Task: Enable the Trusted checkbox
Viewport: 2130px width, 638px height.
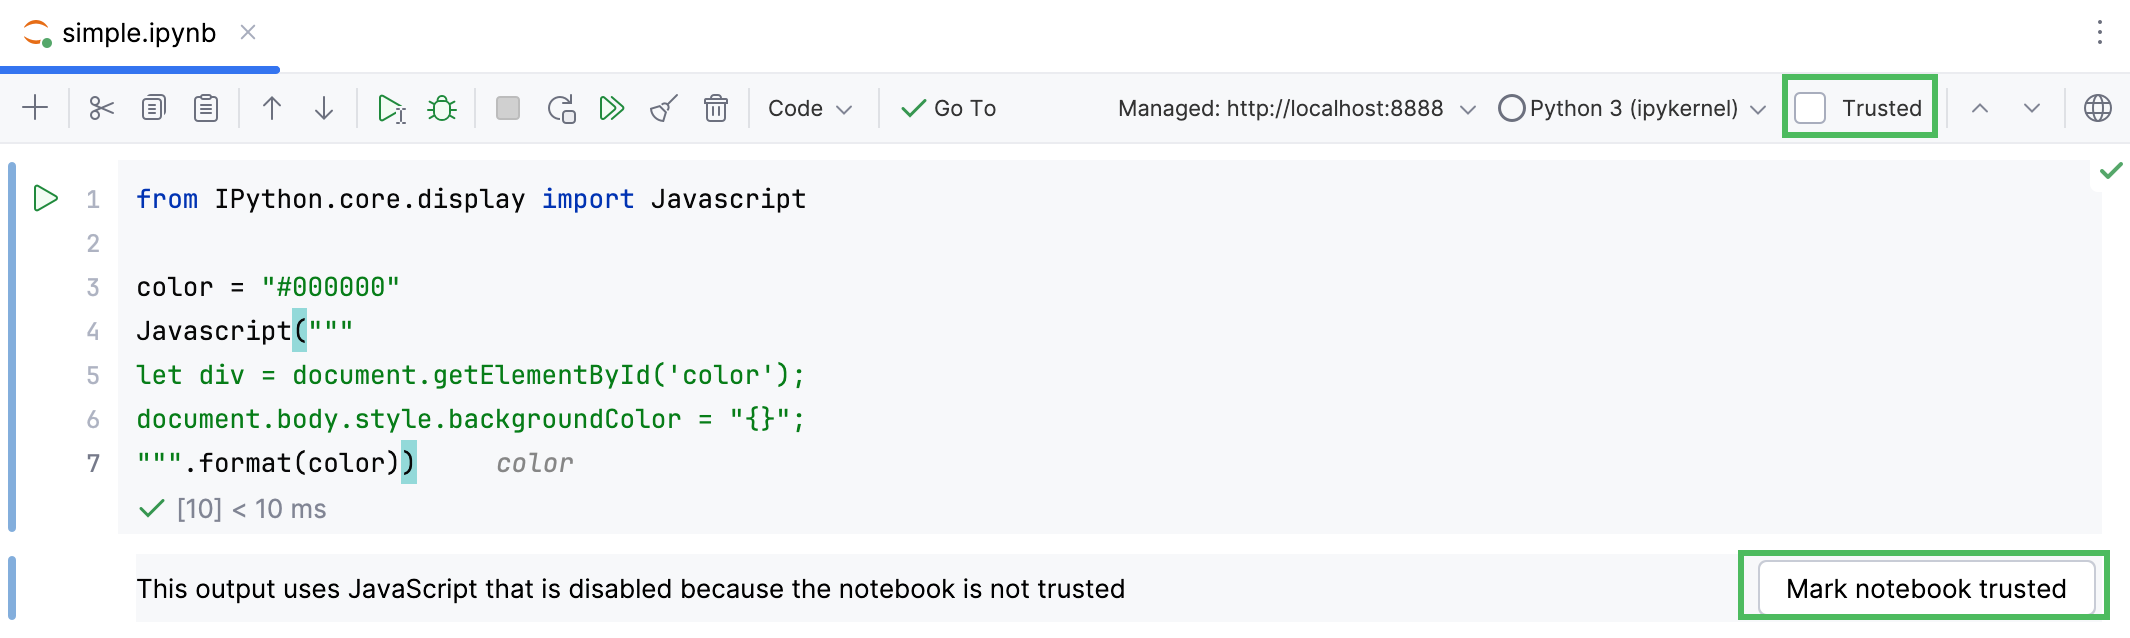Action: point(1810,108)
